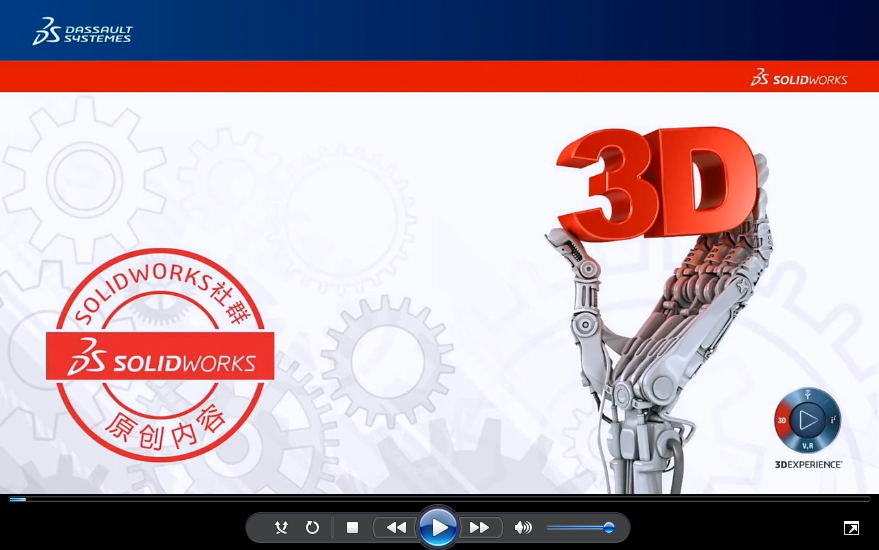The height and width of the screenshot is (550, 879).
Task: Click the fast-forward next button
Action: pos(479,528)
